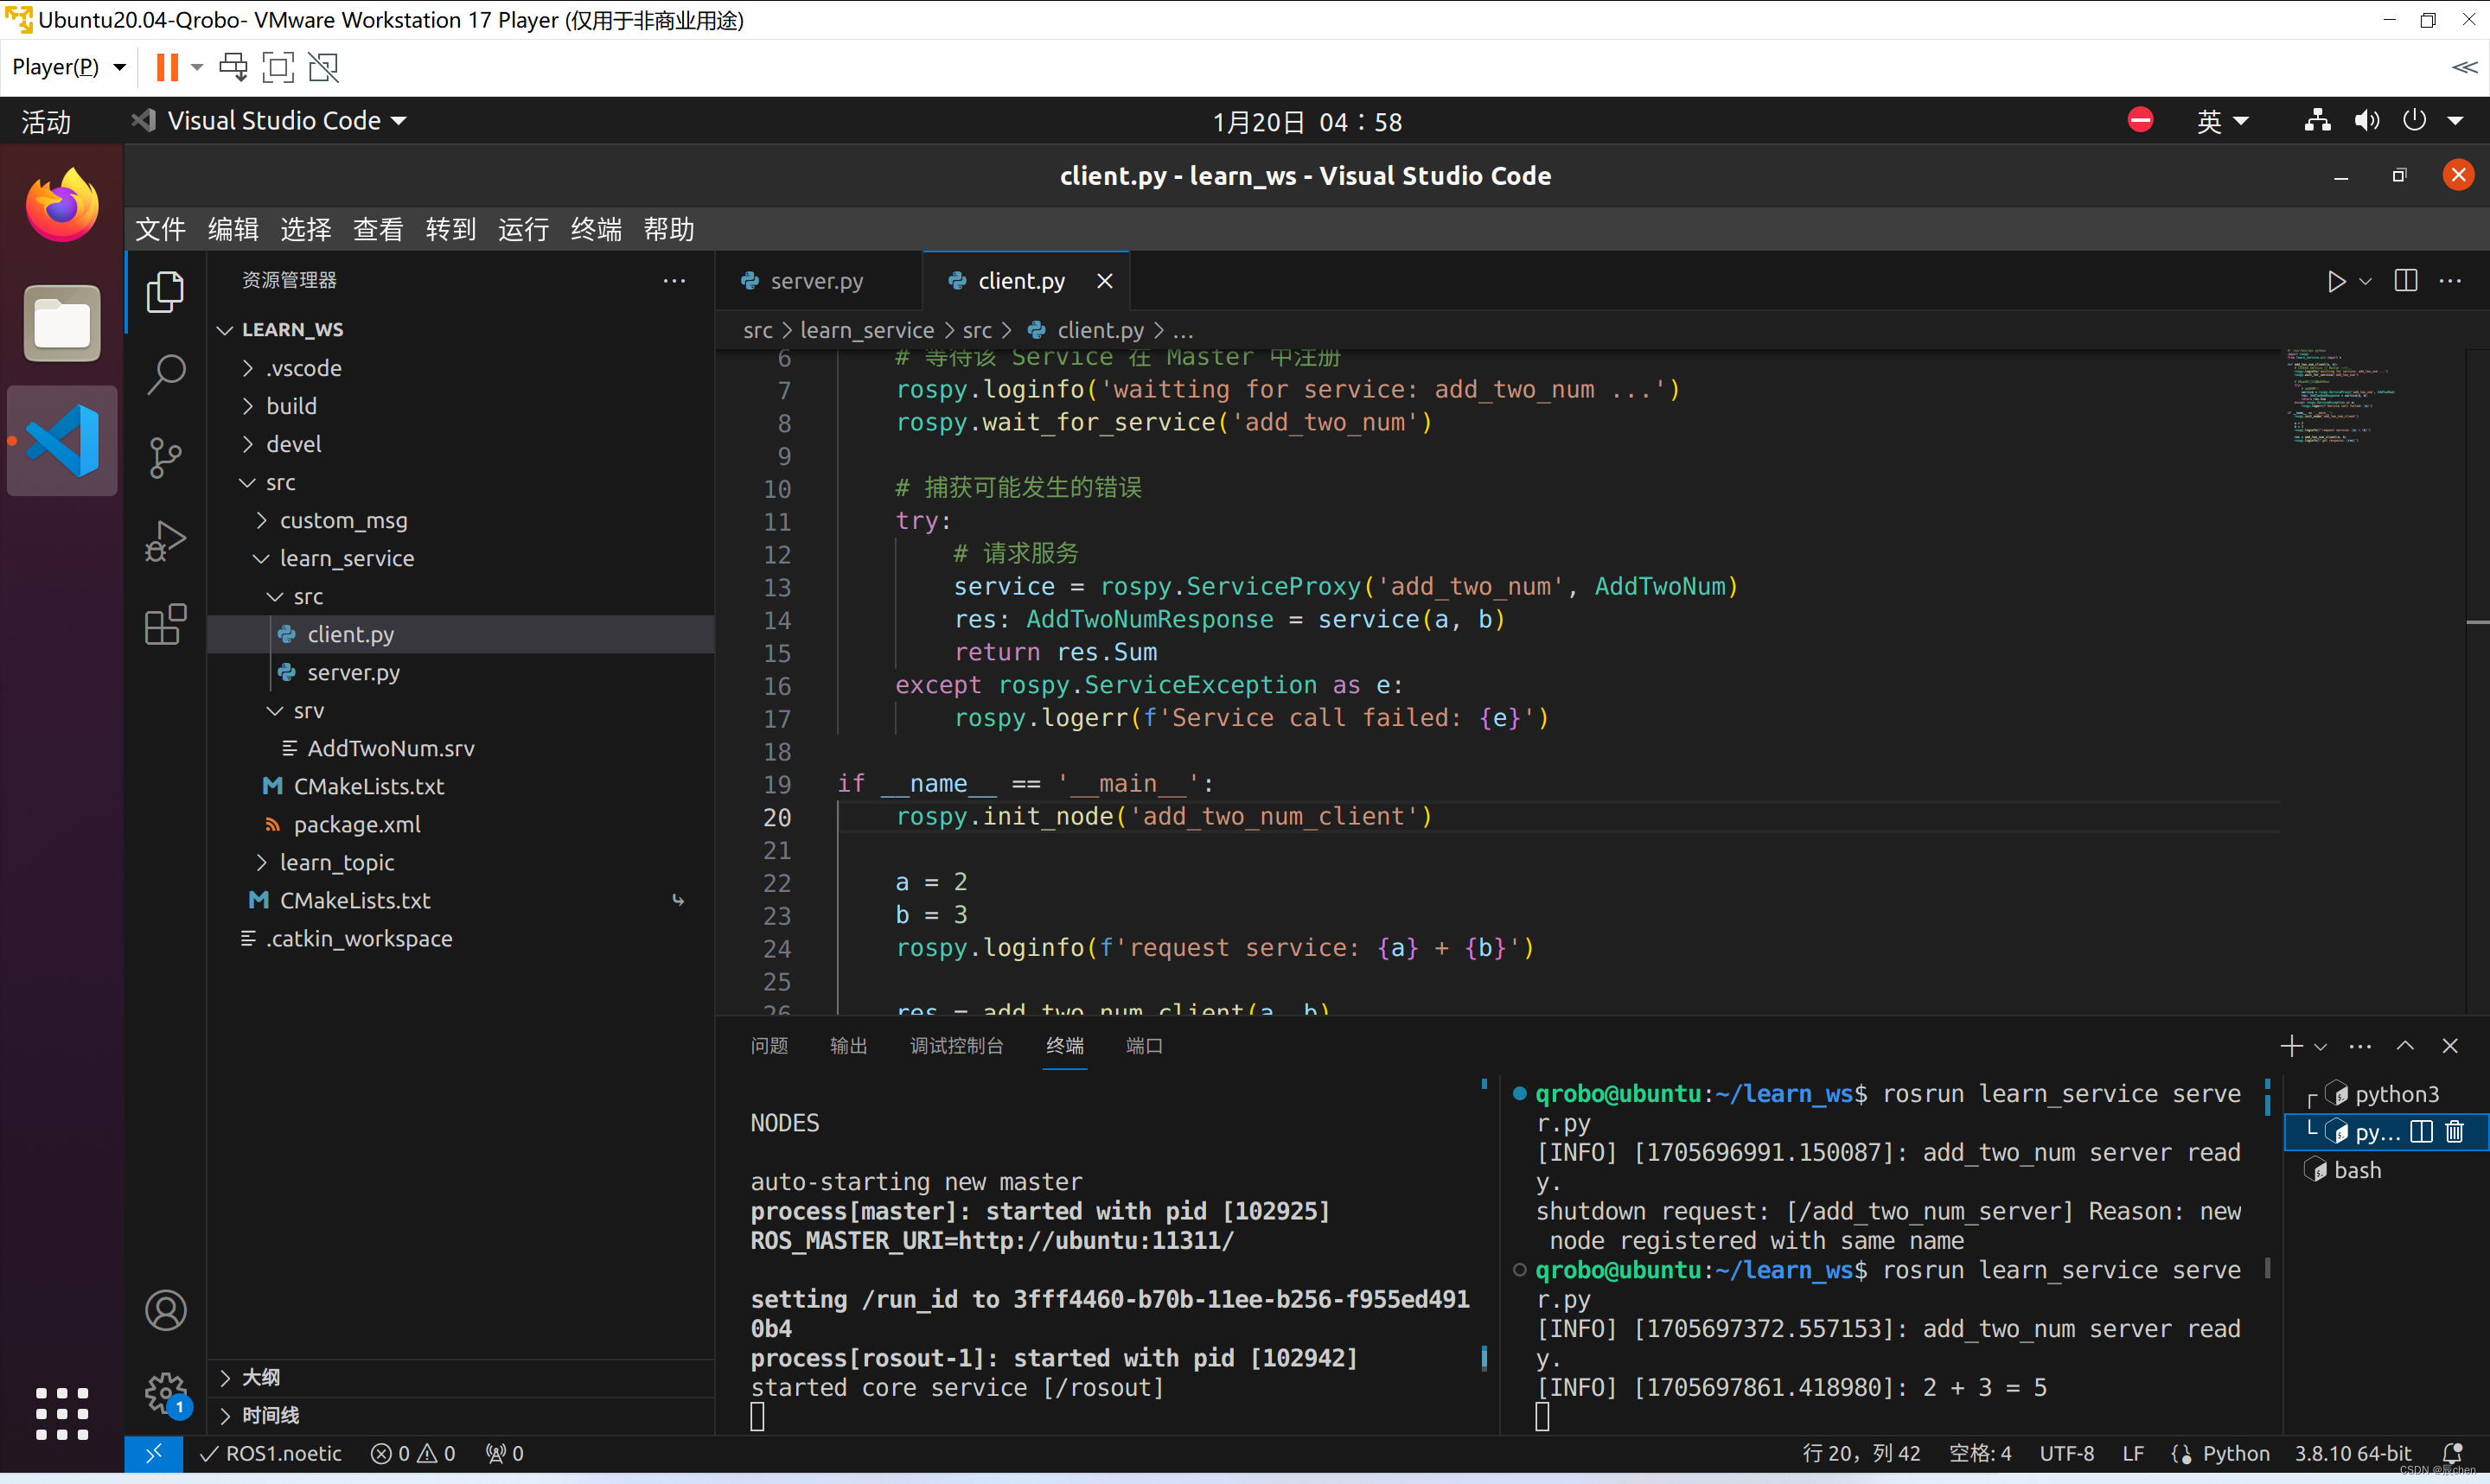Maximize the terminal panel size
Screen dimensions: 2490x1484
(x=2405, y=1045)
